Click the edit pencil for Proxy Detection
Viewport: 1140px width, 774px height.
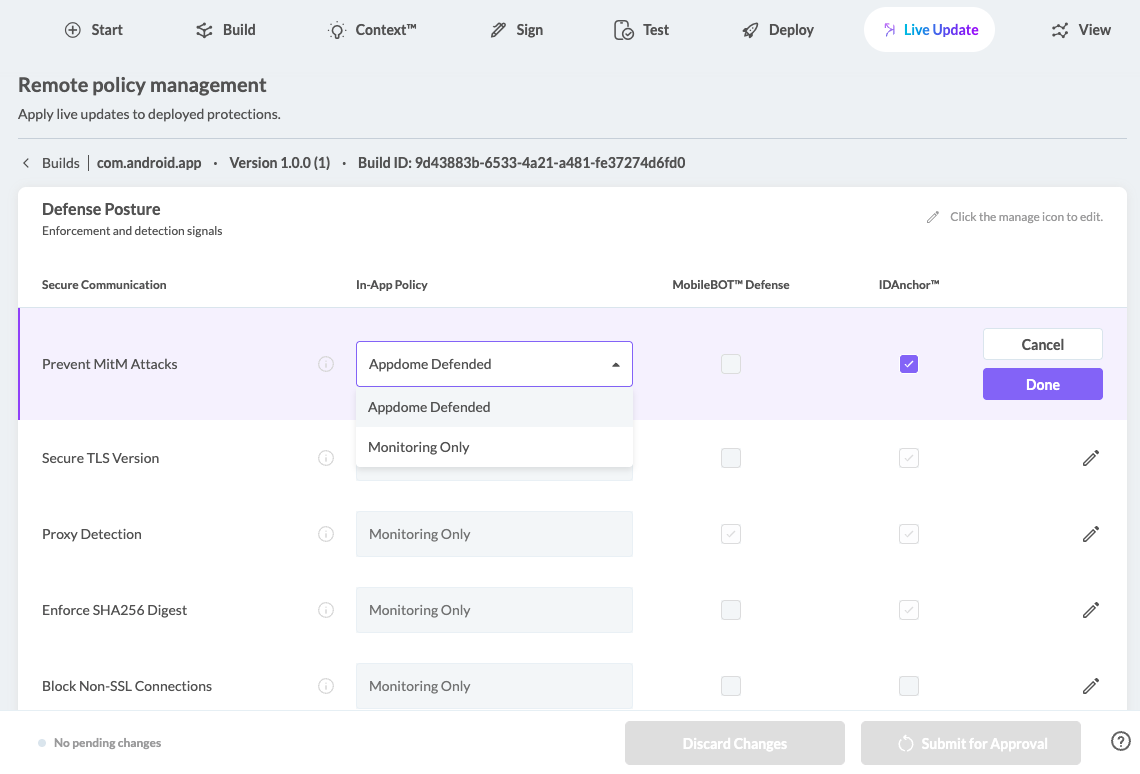1090,534
